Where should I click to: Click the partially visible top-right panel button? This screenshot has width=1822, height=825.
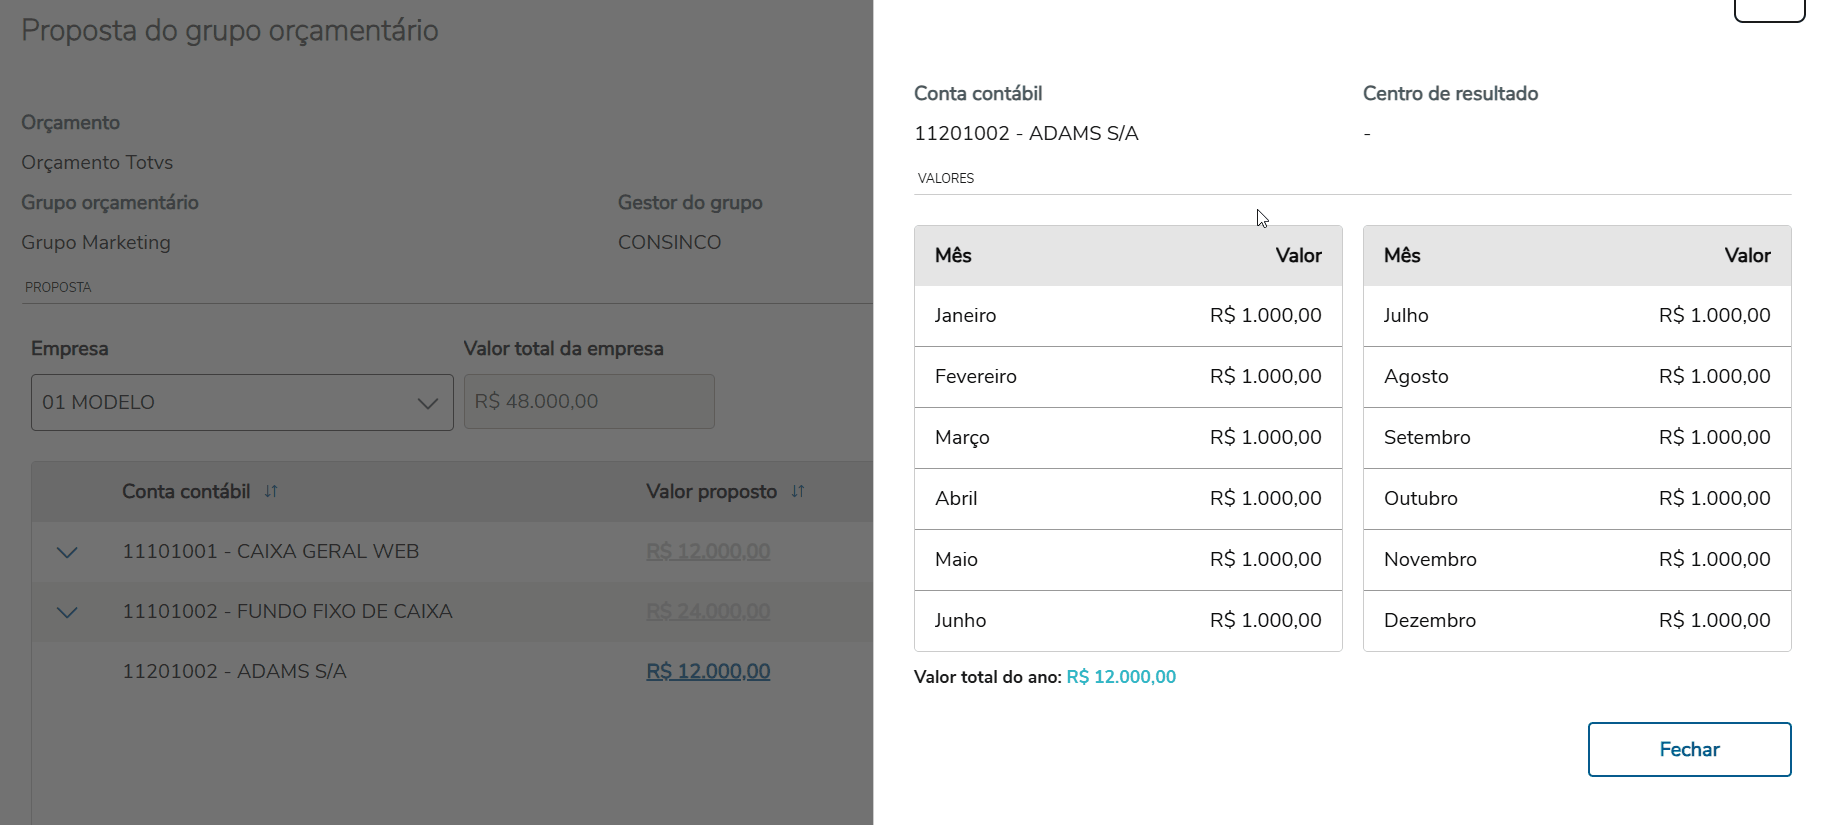[x=1768, y=10]
